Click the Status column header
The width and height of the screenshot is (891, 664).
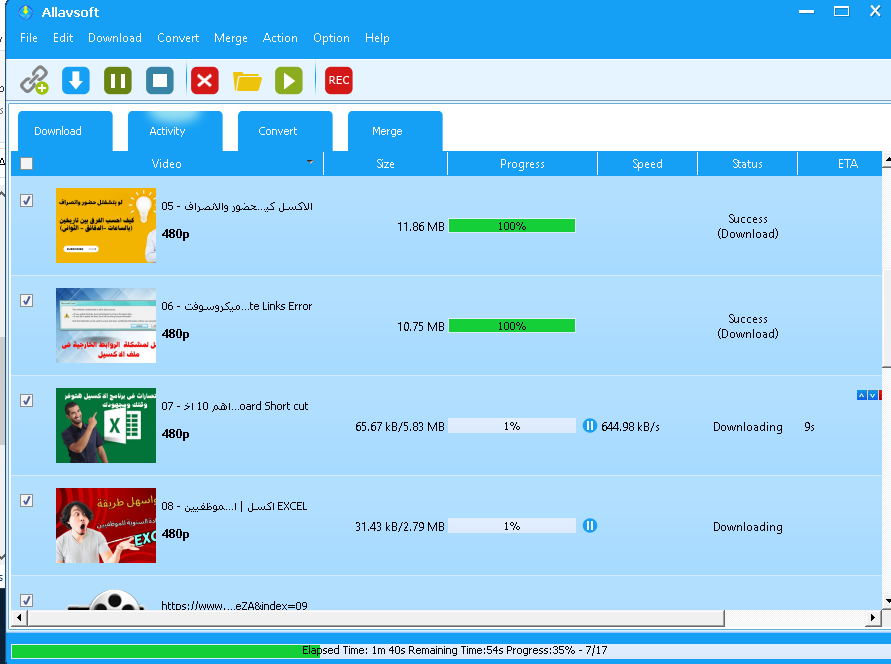(747, 164)
